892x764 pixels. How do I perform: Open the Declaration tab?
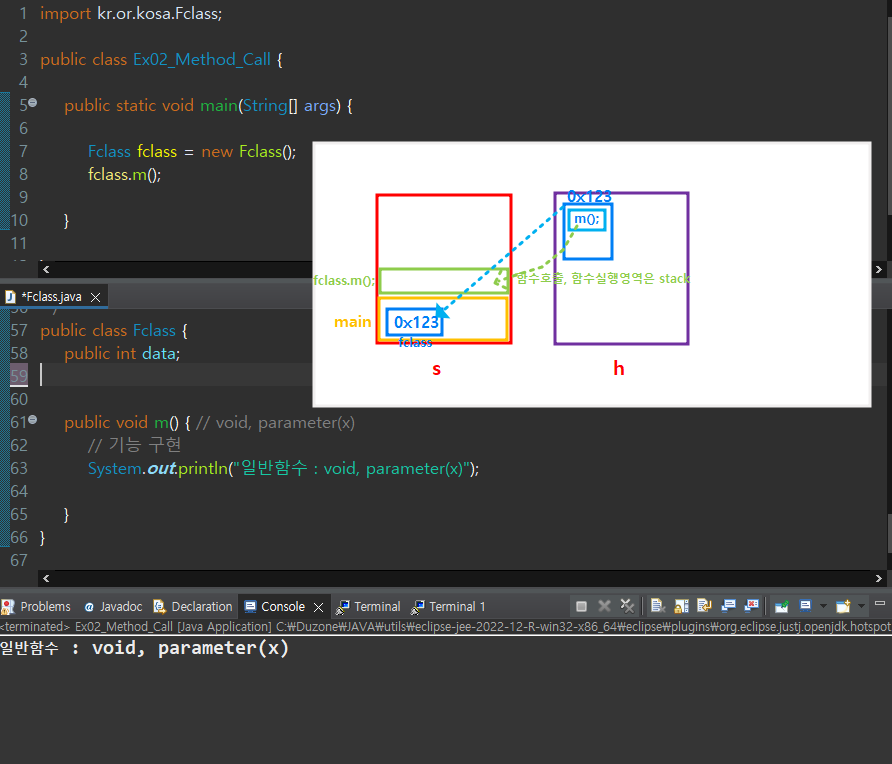[x=193, y=606]
